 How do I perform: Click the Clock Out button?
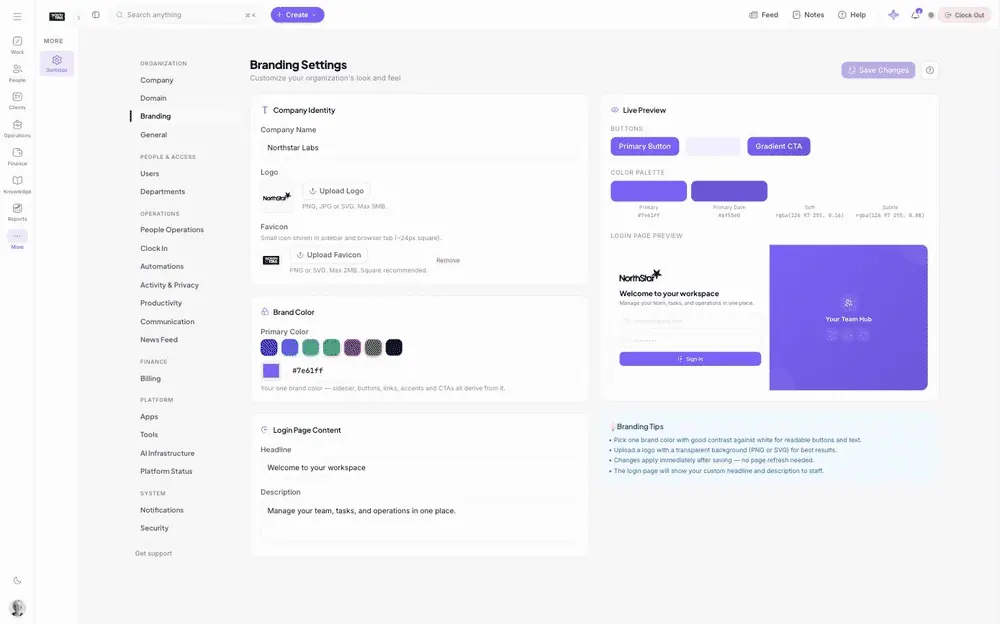point(964,15)
